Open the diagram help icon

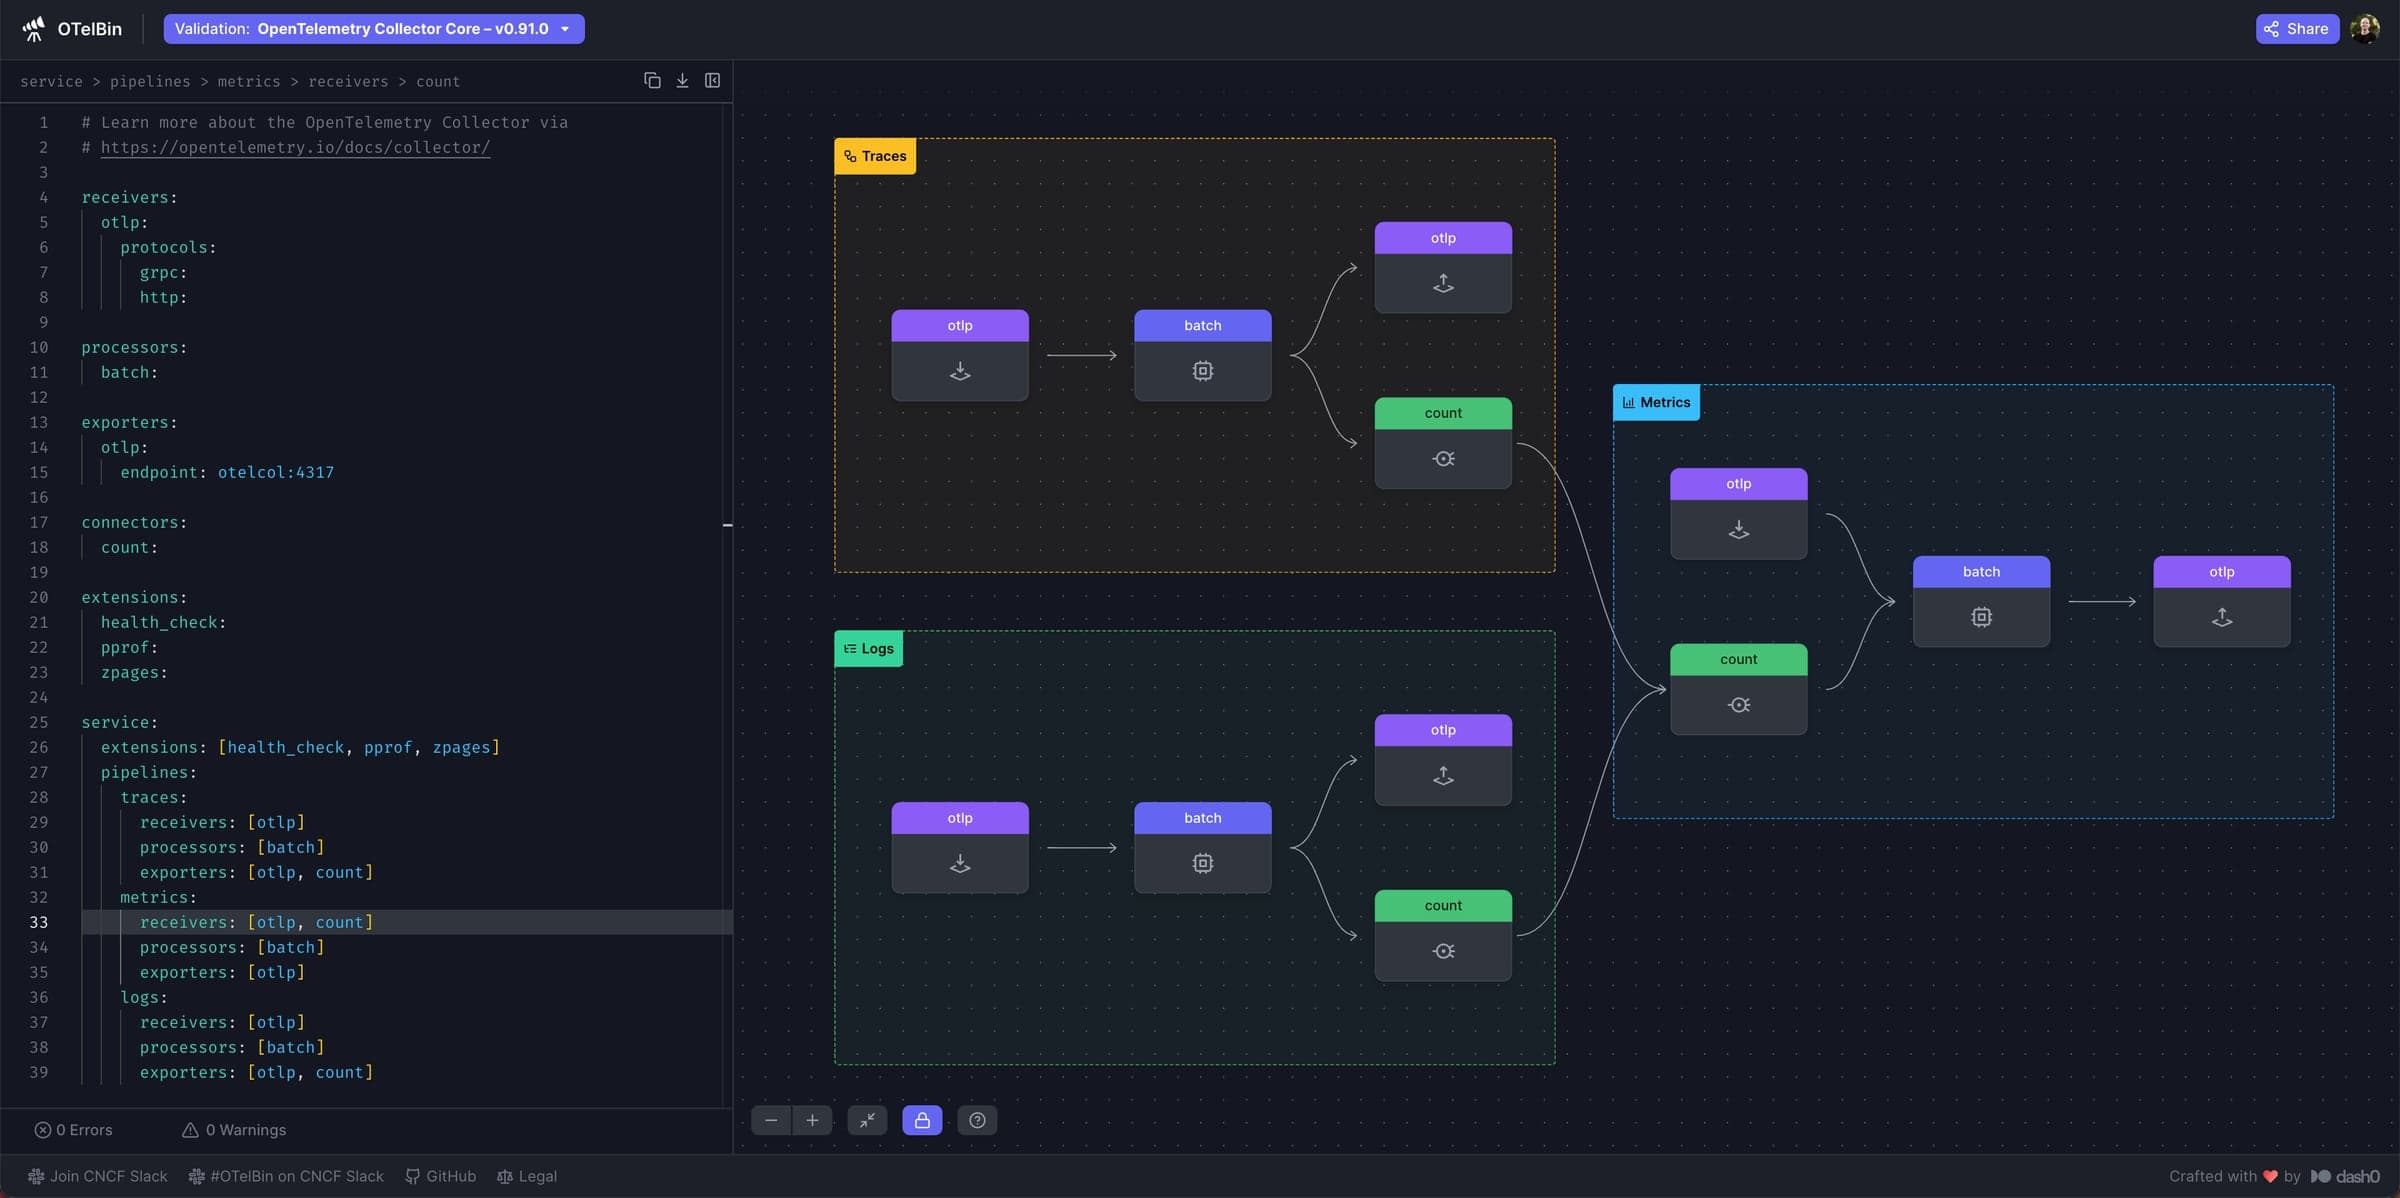tap(977, 1120)
